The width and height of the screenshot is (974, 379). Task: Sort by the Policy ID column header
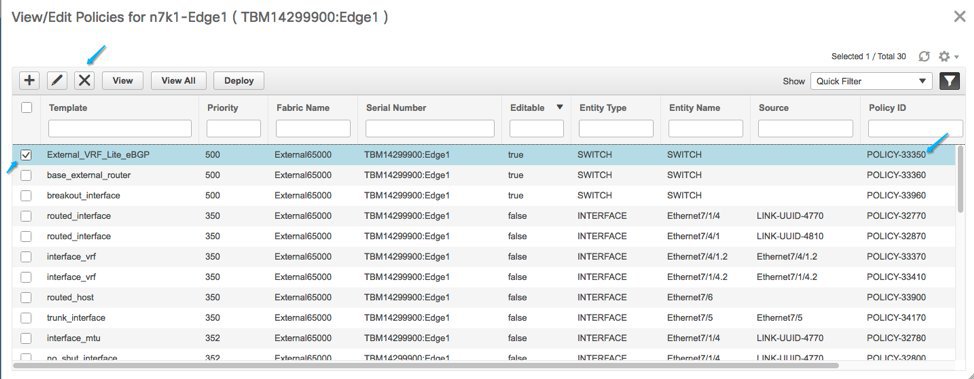click(887, 107)
